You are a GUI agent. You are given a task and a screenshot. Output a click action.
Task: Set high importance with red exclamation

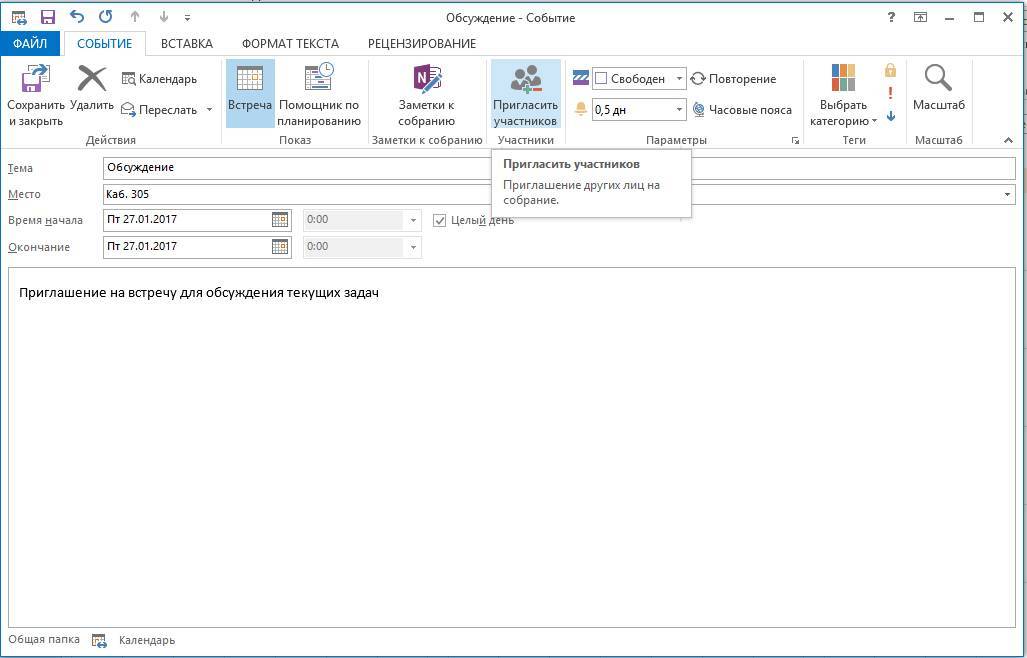[890, 93]
